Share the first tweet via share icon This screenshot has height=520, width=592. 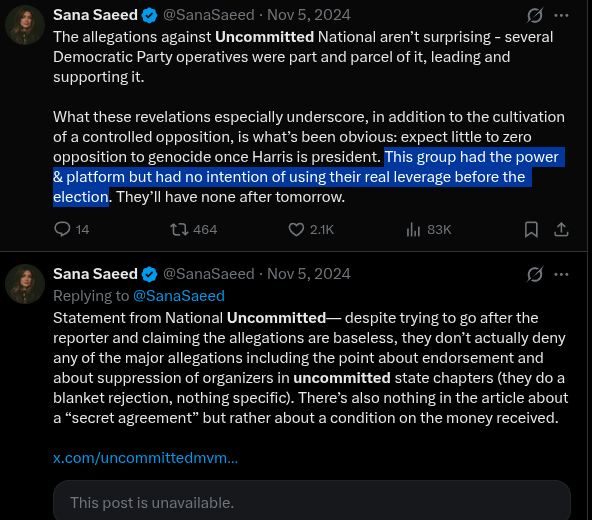click(561, 229)
